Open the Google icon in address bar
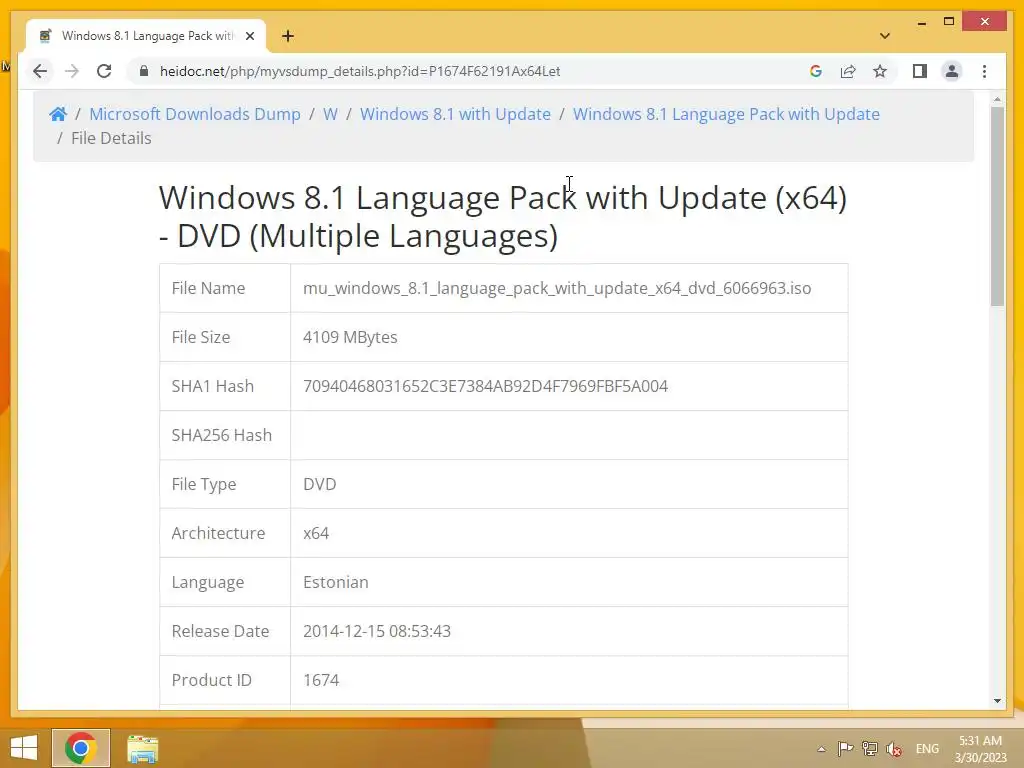 [816, 71]
